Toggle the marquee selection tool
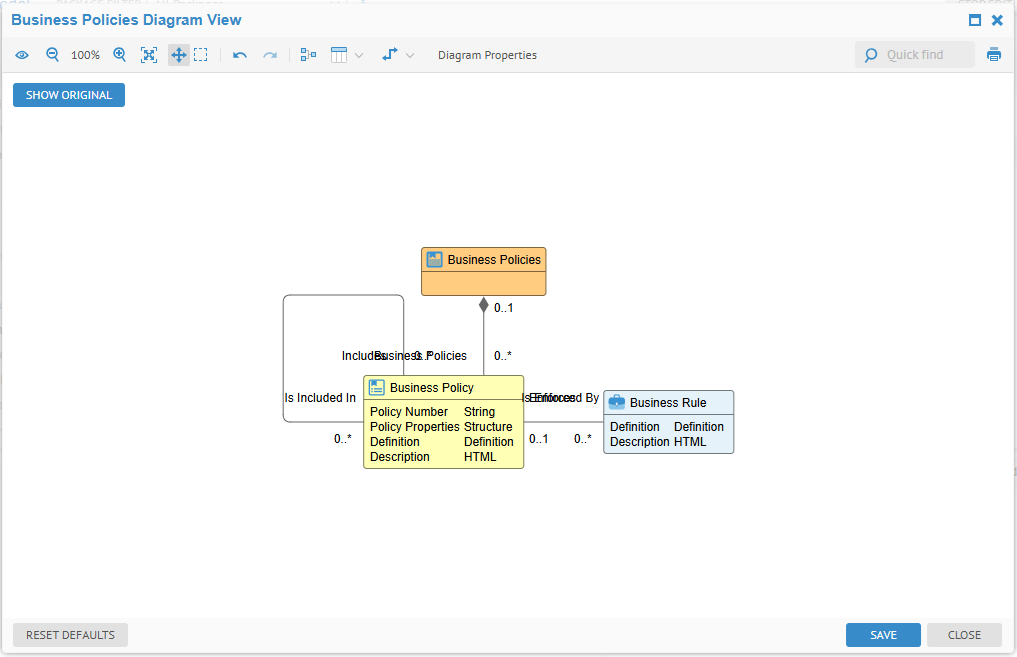Viewport: 1017px width, 657px height. (x=201, y=55)
